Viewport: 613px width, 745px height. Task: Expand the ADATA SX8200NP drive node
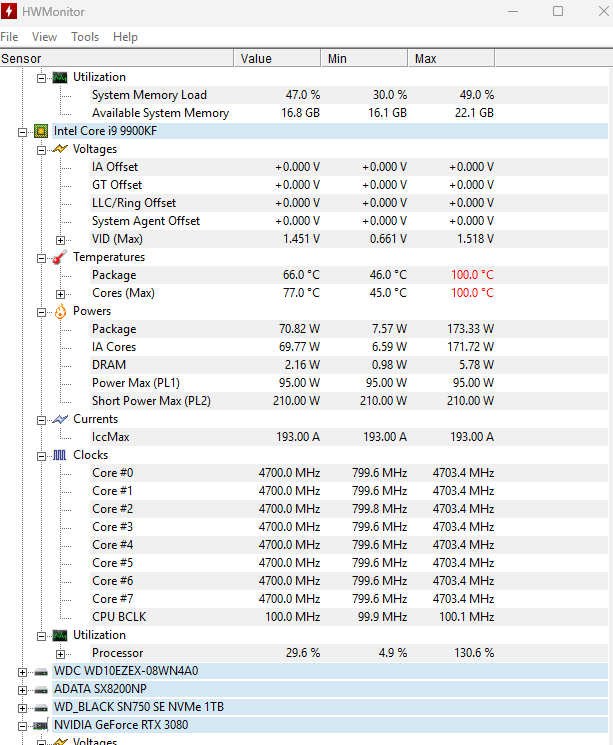pos(22,690)
